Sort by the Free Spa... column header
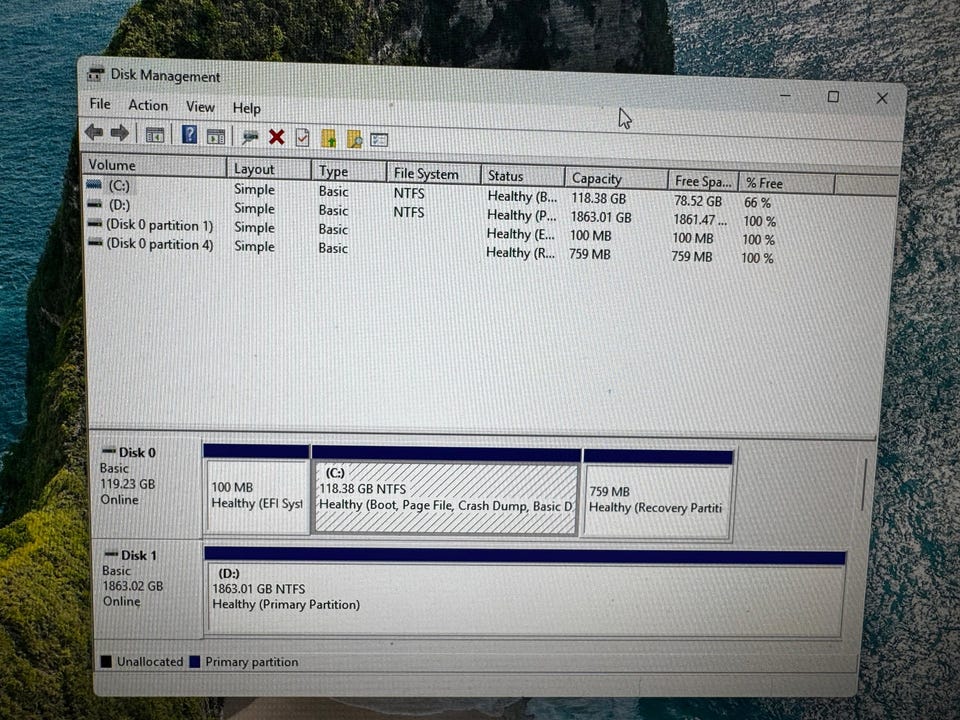 (703, 181)
